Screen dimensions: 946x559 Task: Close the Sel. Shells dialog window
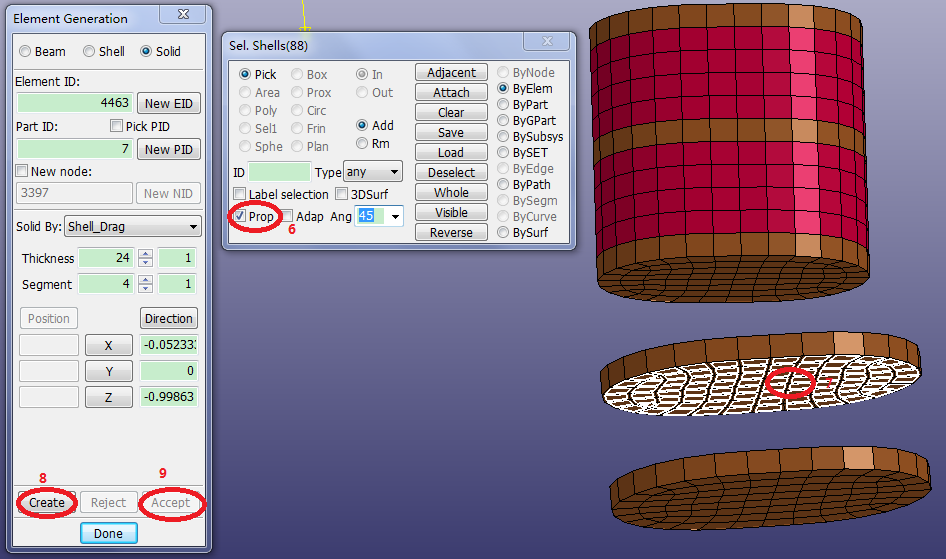548,42
